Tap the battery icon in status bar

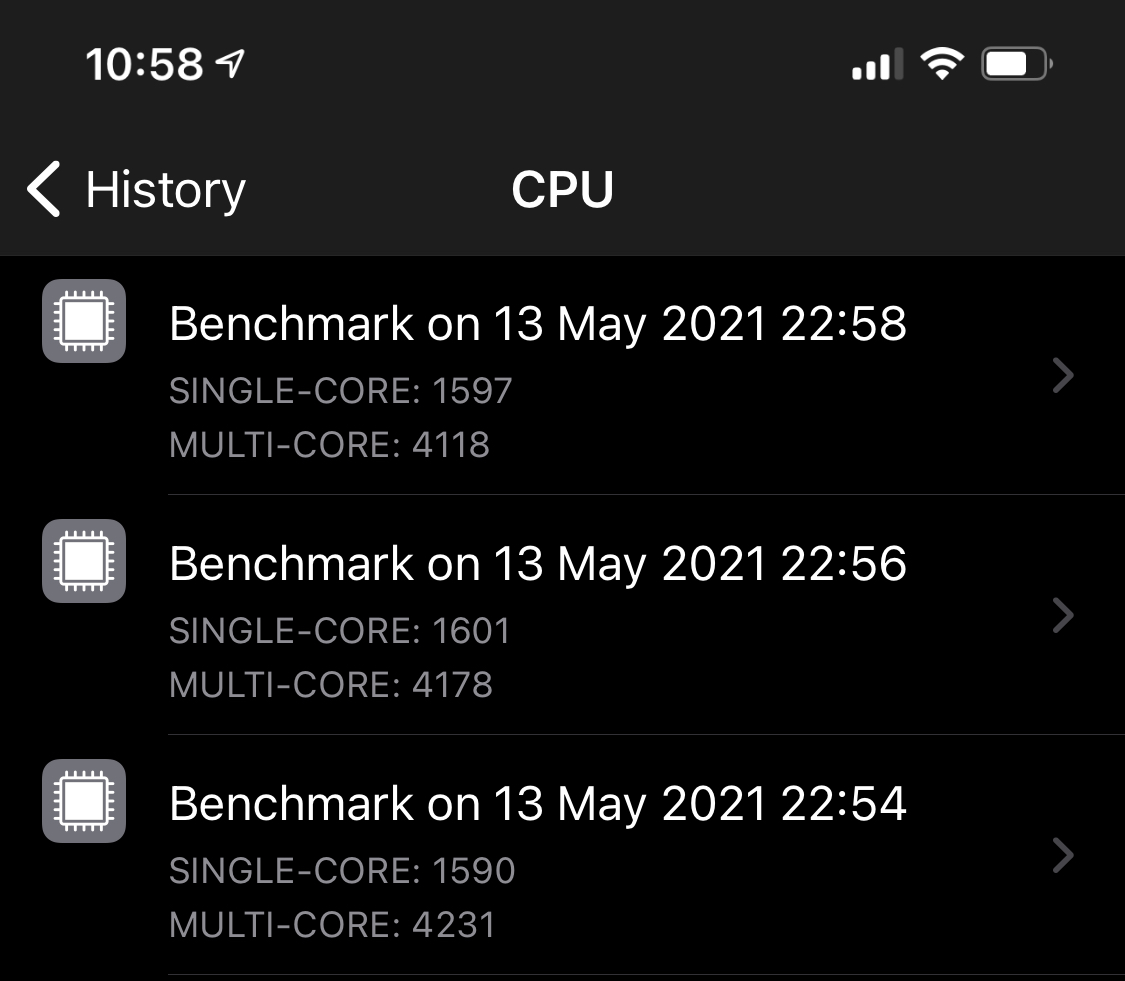[x=1016, y=66]
